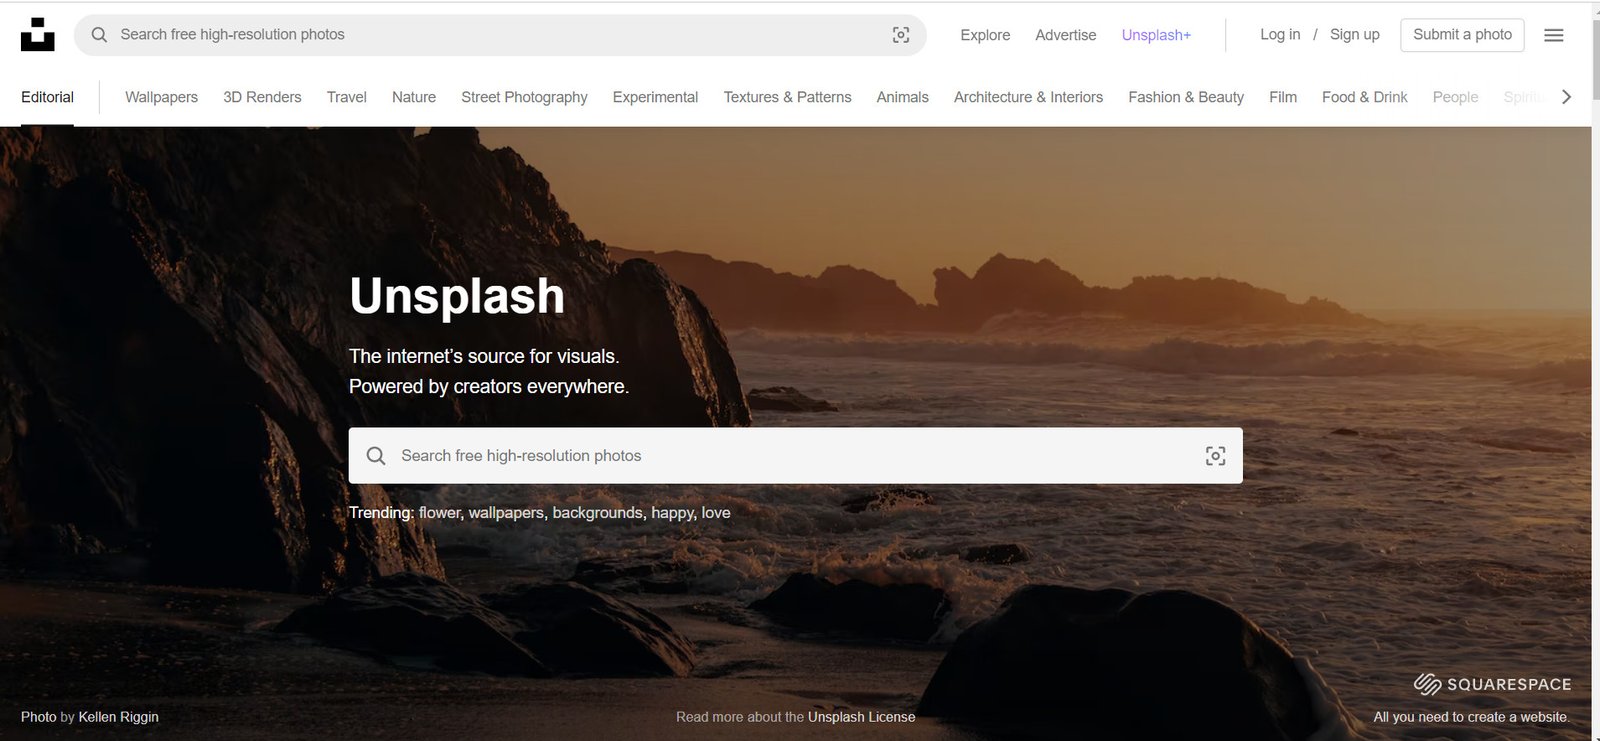The image size is (1600, 741).
Task: Open the hamburger menu icon
Action: pyautogui.click(x=1554, y=35)
